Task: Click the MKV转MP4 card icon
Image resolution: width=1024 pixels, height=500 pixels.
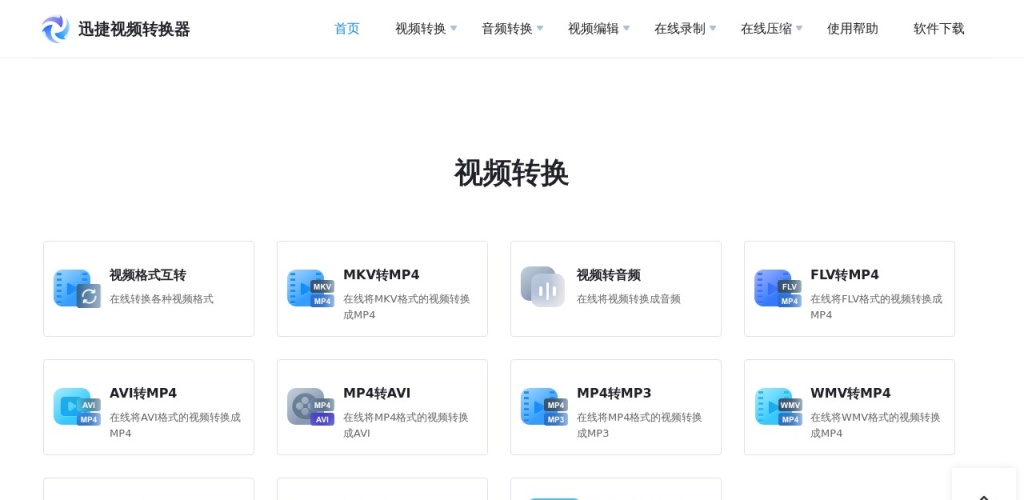Action: [310, 288]
